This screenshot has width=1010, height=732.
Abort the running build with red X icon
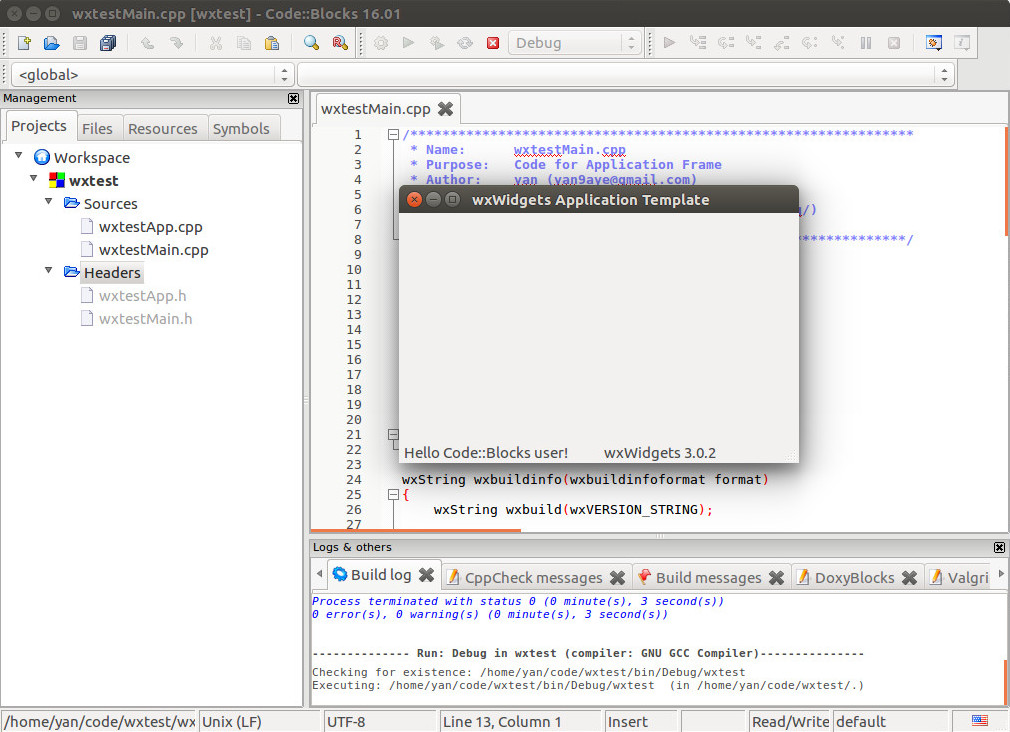[493, 43]
